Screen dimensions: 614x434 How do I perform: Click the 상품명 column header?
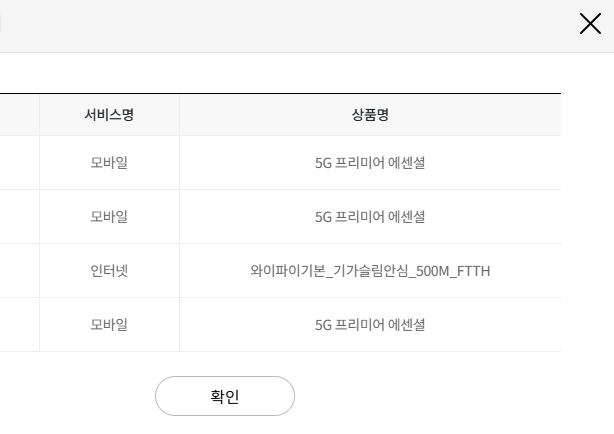[370, 115]
